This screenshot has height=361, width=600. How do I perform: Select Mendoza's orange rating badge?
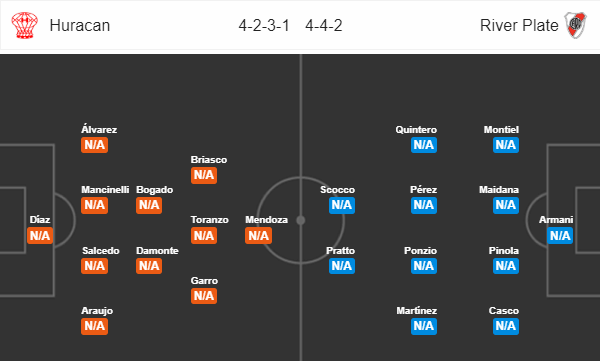(x=258, y=235)
